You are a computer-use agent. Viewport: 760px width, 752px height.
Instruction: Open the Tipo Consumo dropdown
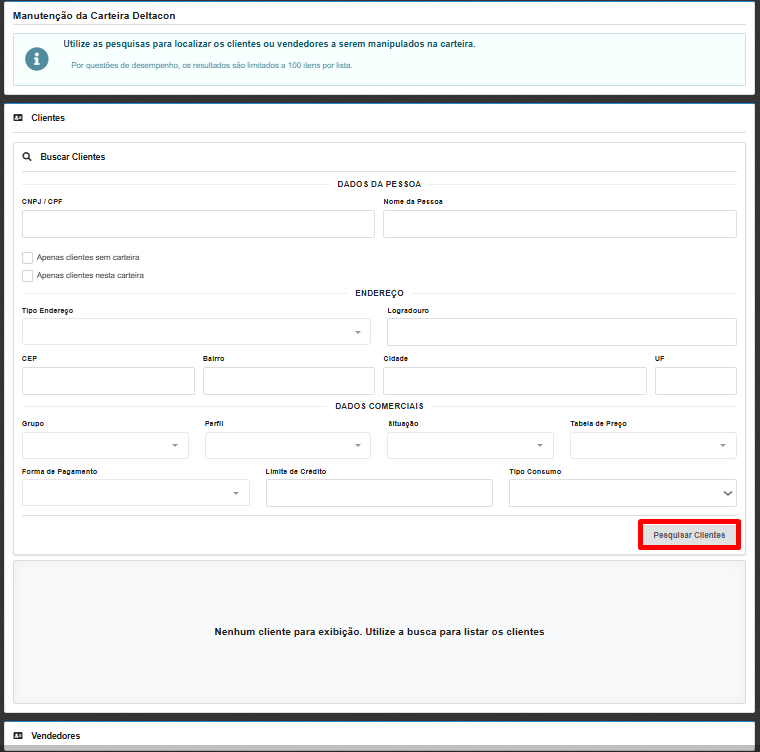(x=622, y=493)
